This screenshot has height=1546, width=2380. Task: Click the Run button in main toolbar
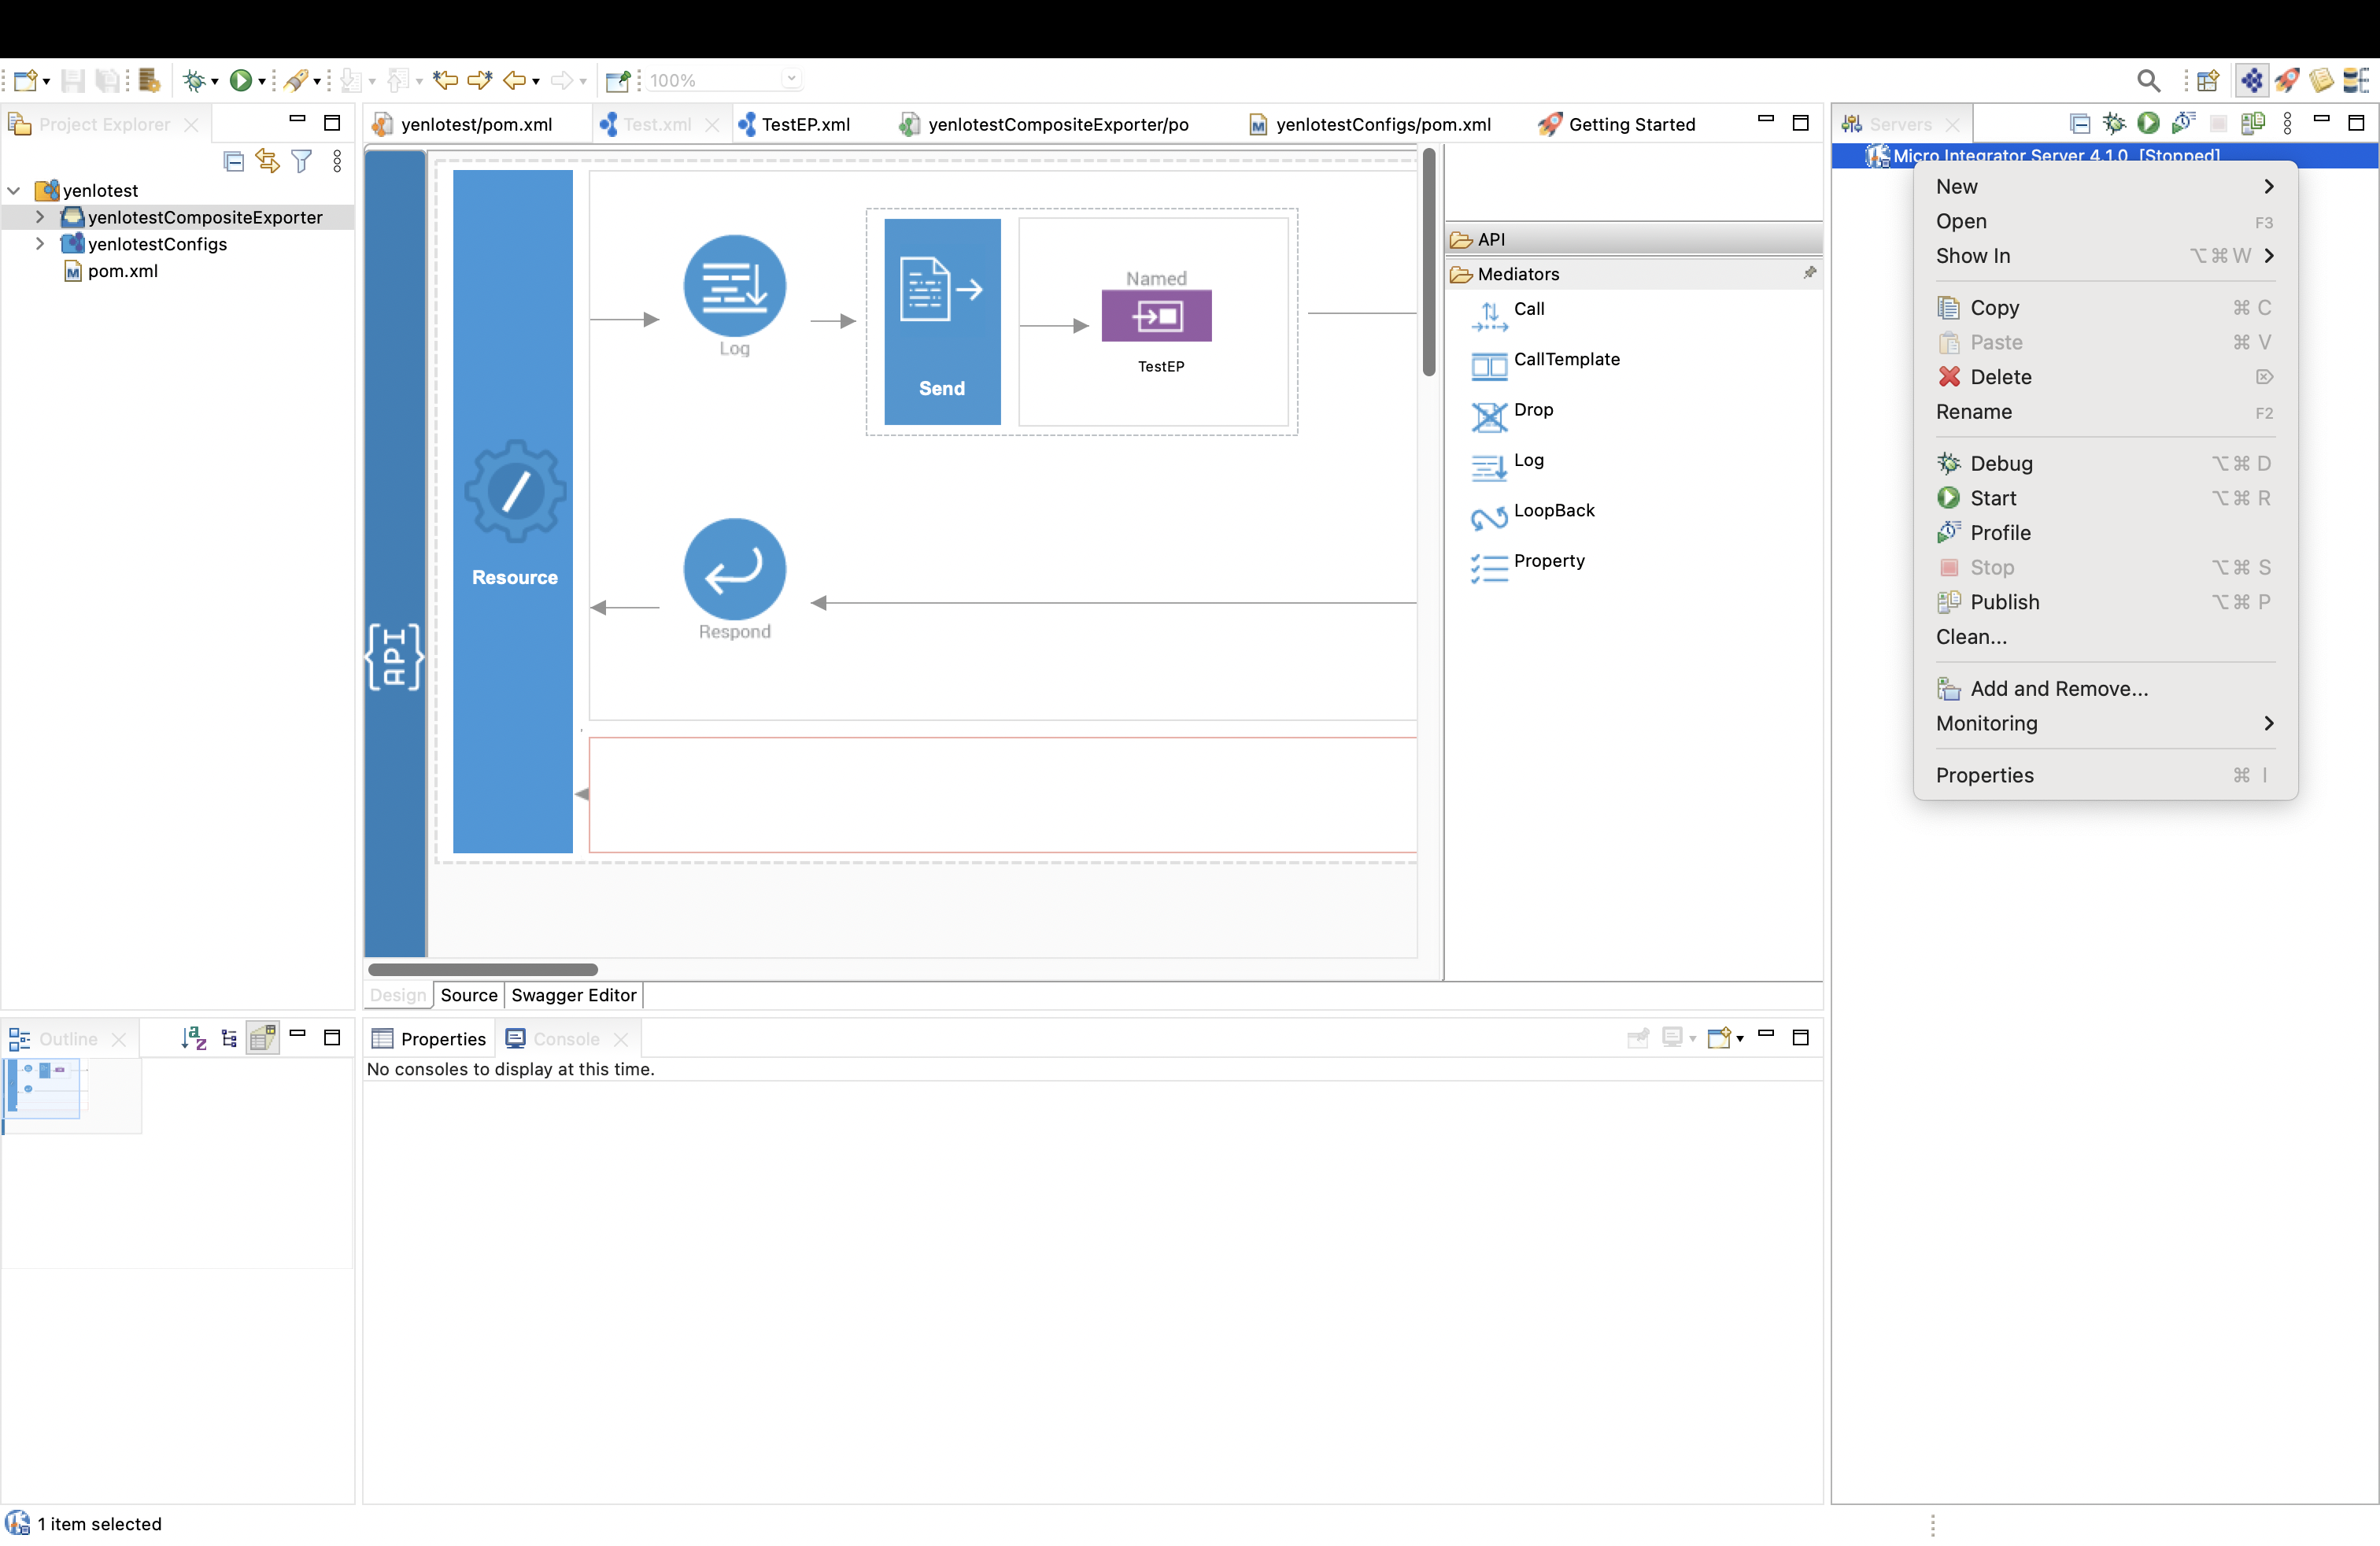tap(240, 81)
